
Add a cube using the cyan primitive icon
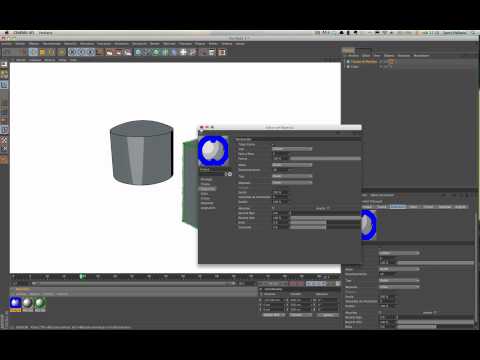tap(138, 52)
